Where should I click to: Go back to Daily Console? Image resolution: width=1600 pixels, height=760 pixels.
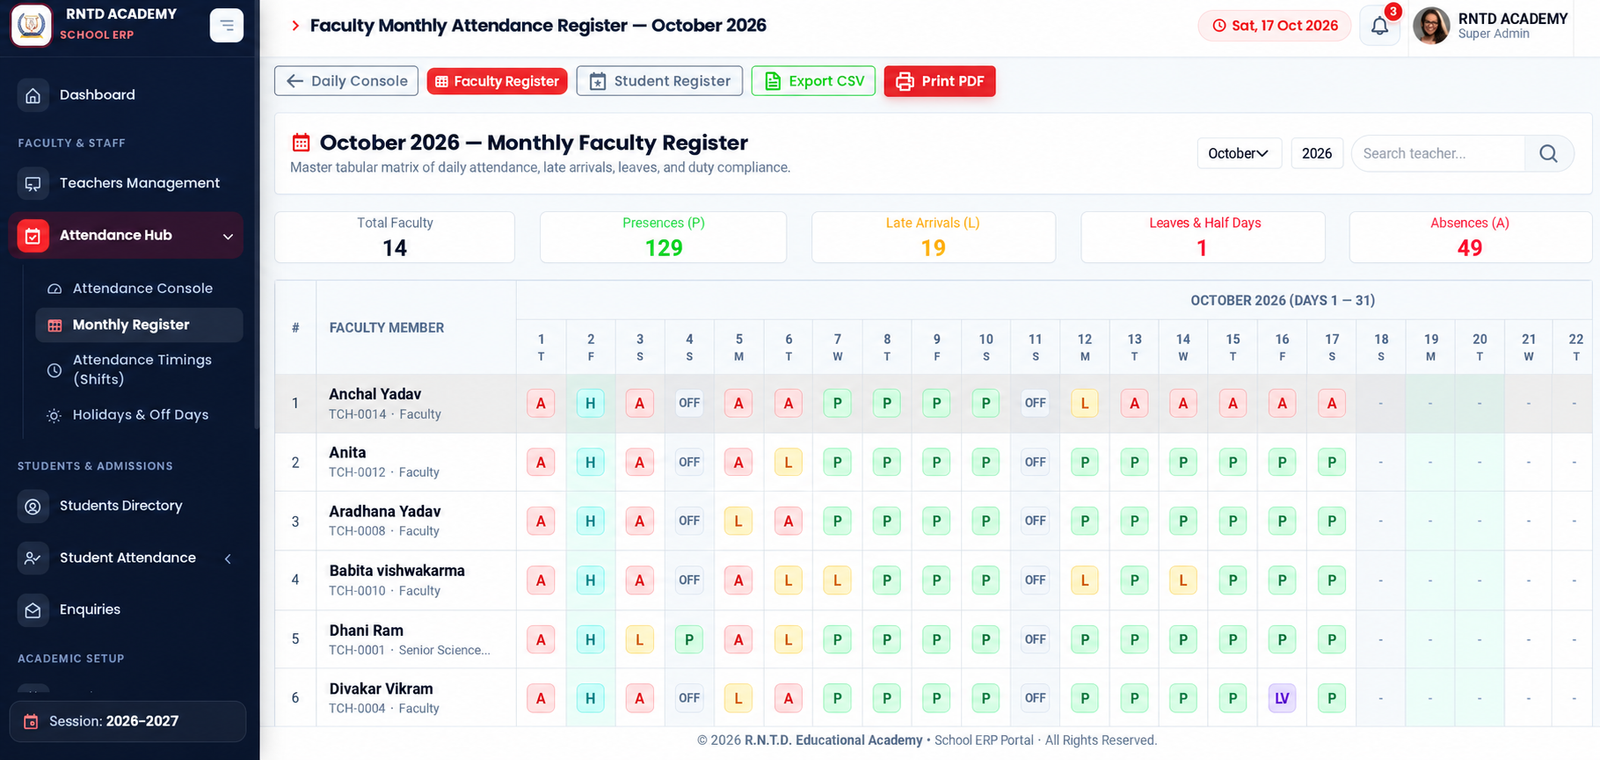(347, 81)
